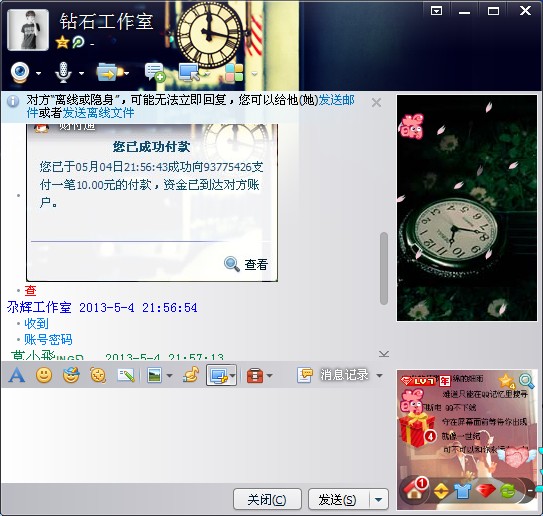Open font settings with the A icon
Viewport: 543px width, 516px height.
tap(17, 375)
